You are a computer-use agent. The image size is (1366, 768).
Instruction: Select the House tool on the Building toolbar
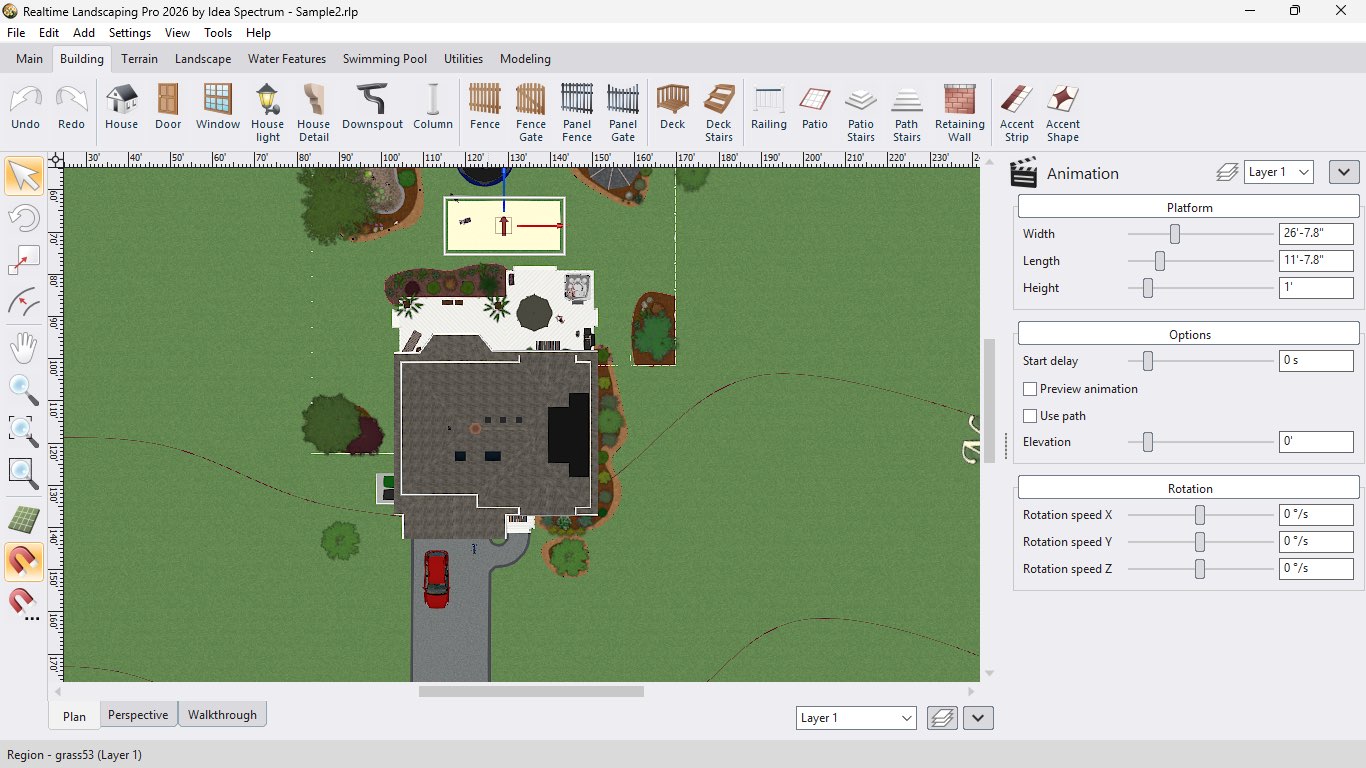(x=121, y=107)
